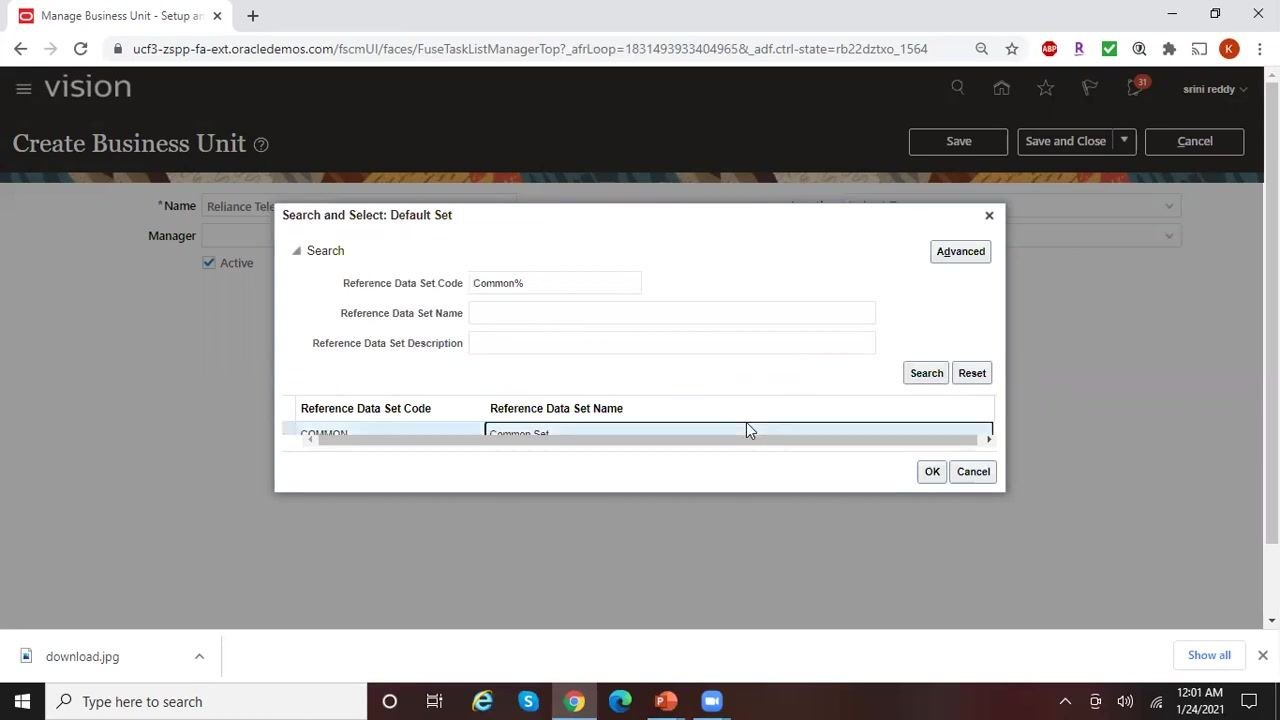Reload the page in Chrome
Image resolution: width=1280 pixels, height=720 pixels.
pos(81,49)
